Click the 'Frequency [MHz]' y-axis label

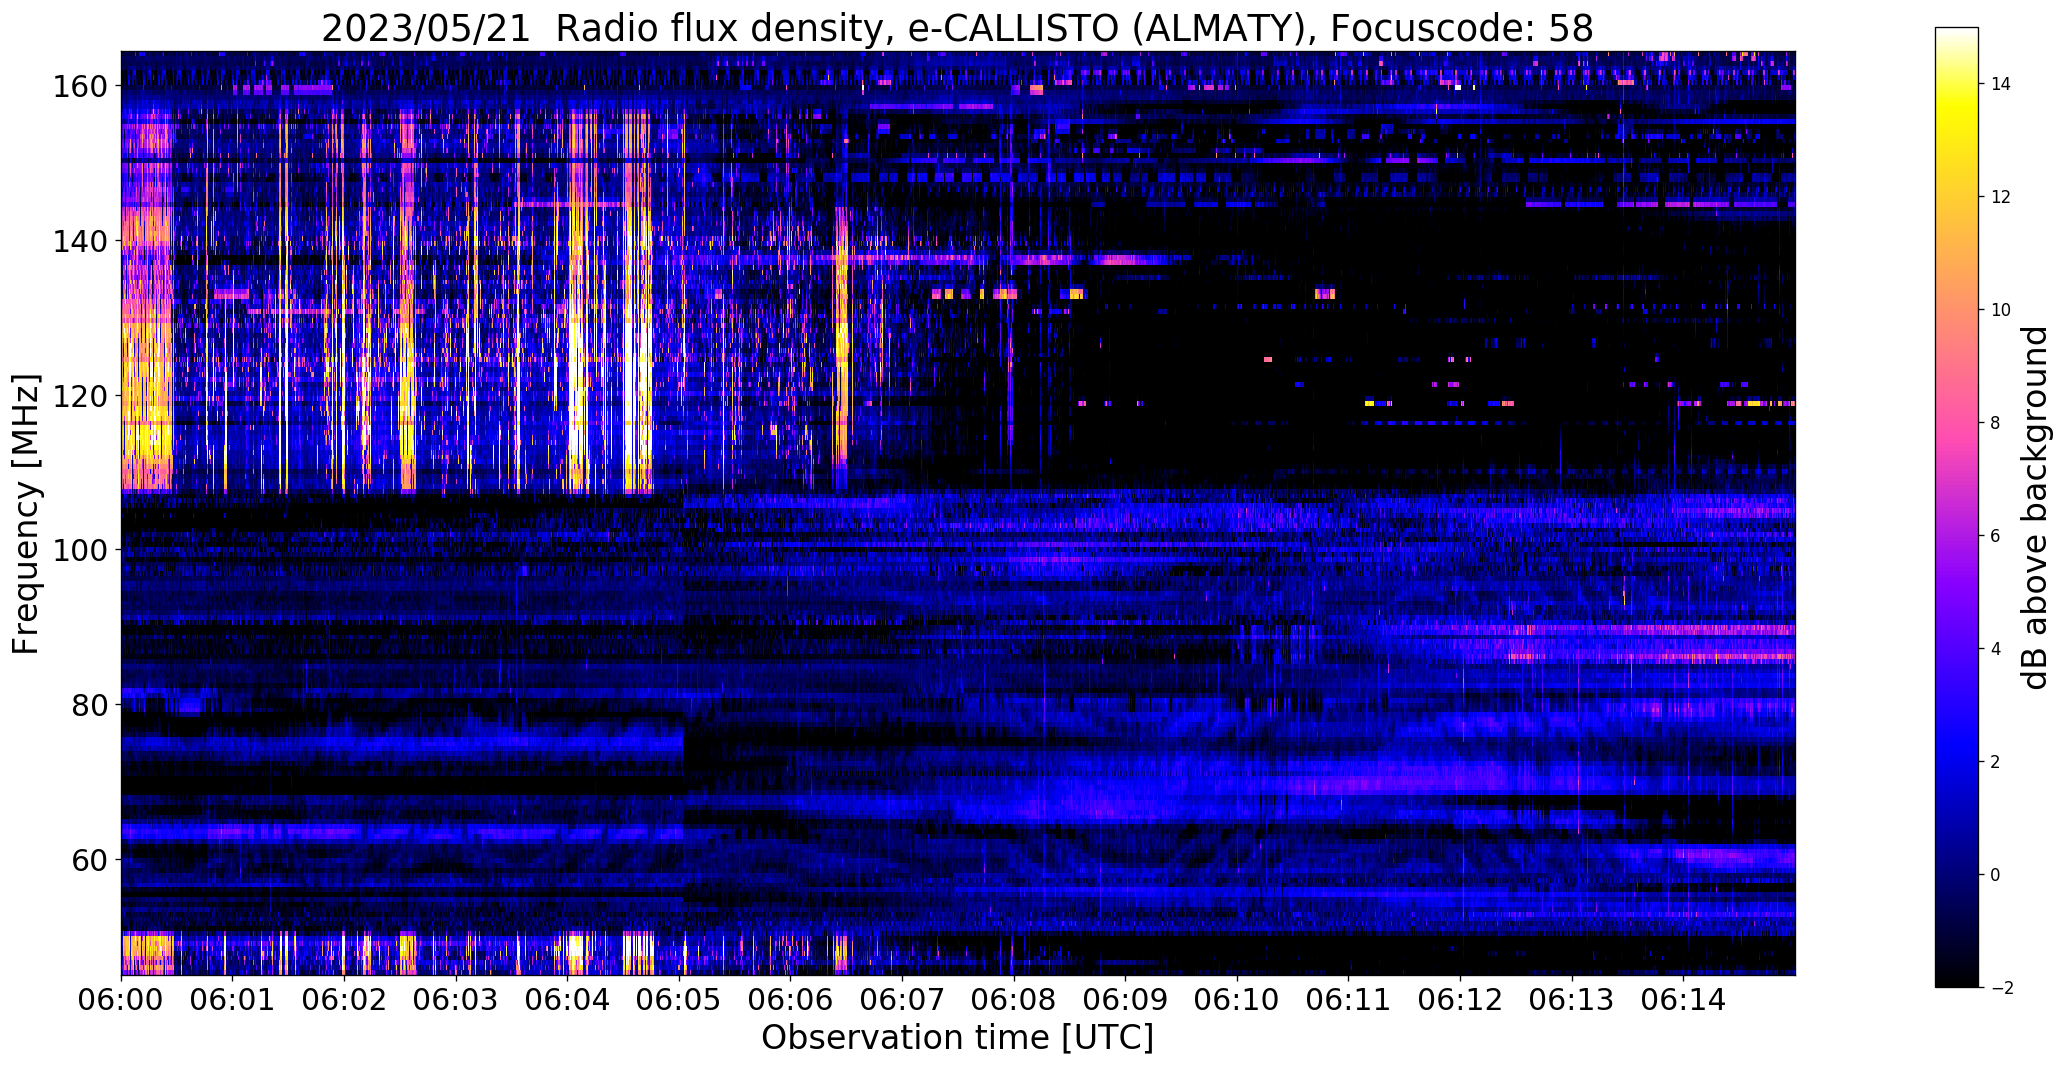coord(26,514)
